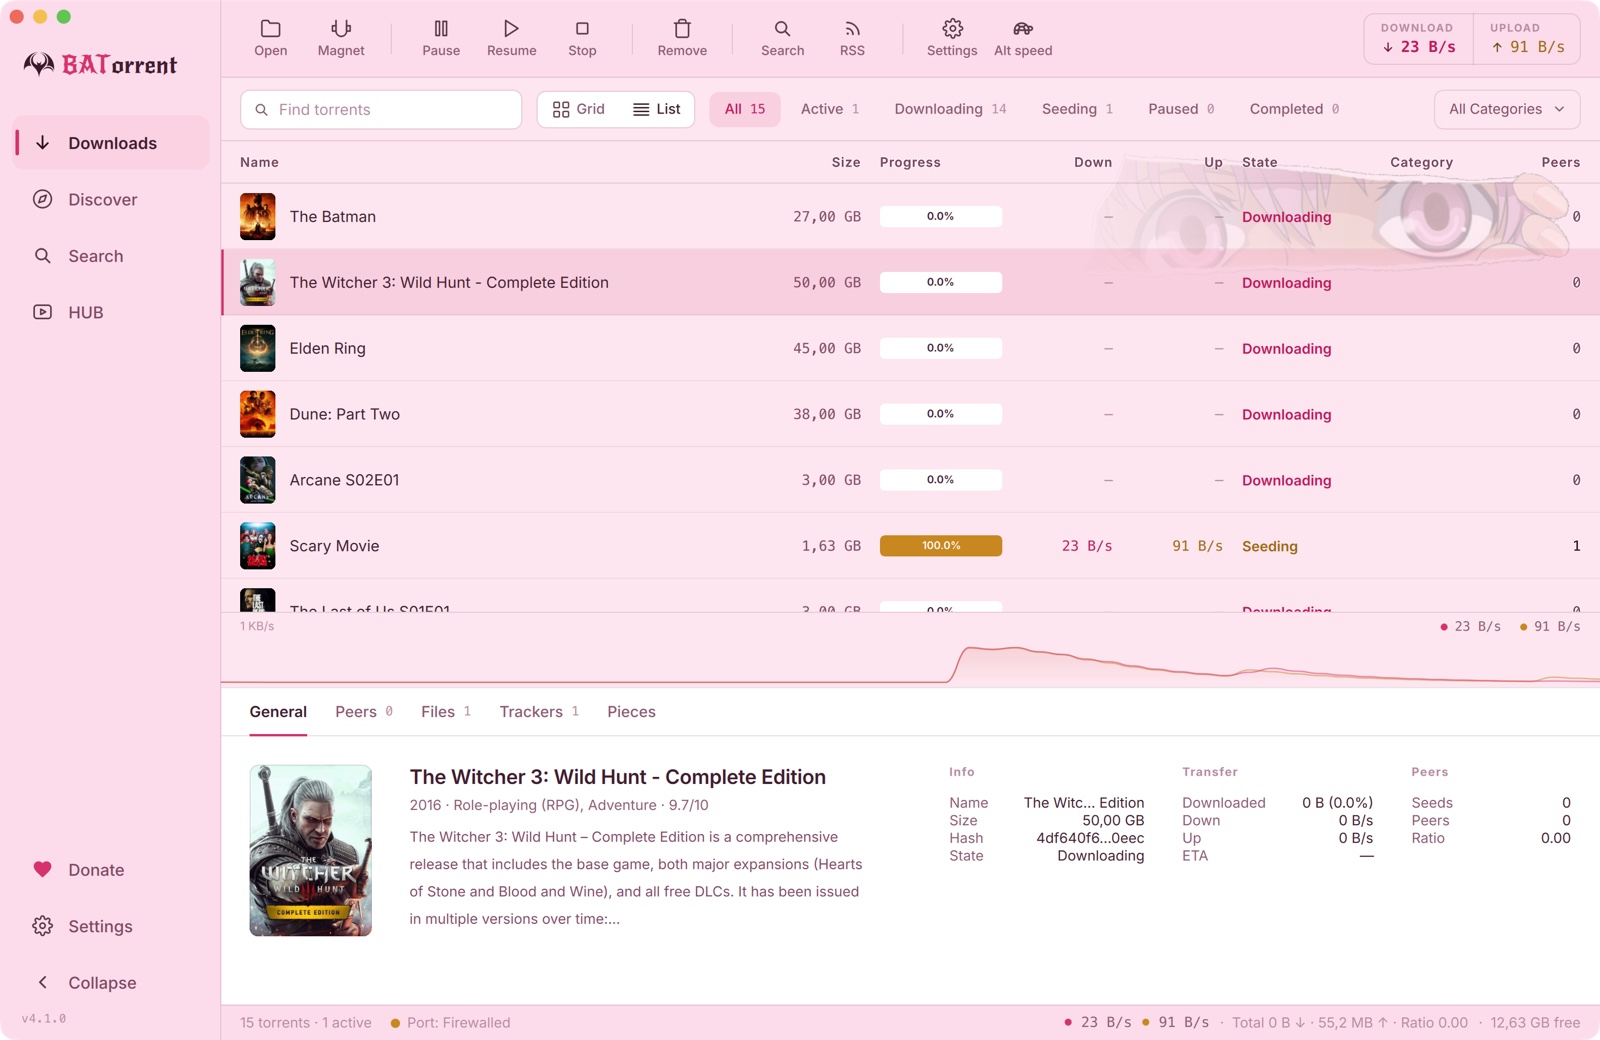Sort by the Size column header

click(846, 162)
